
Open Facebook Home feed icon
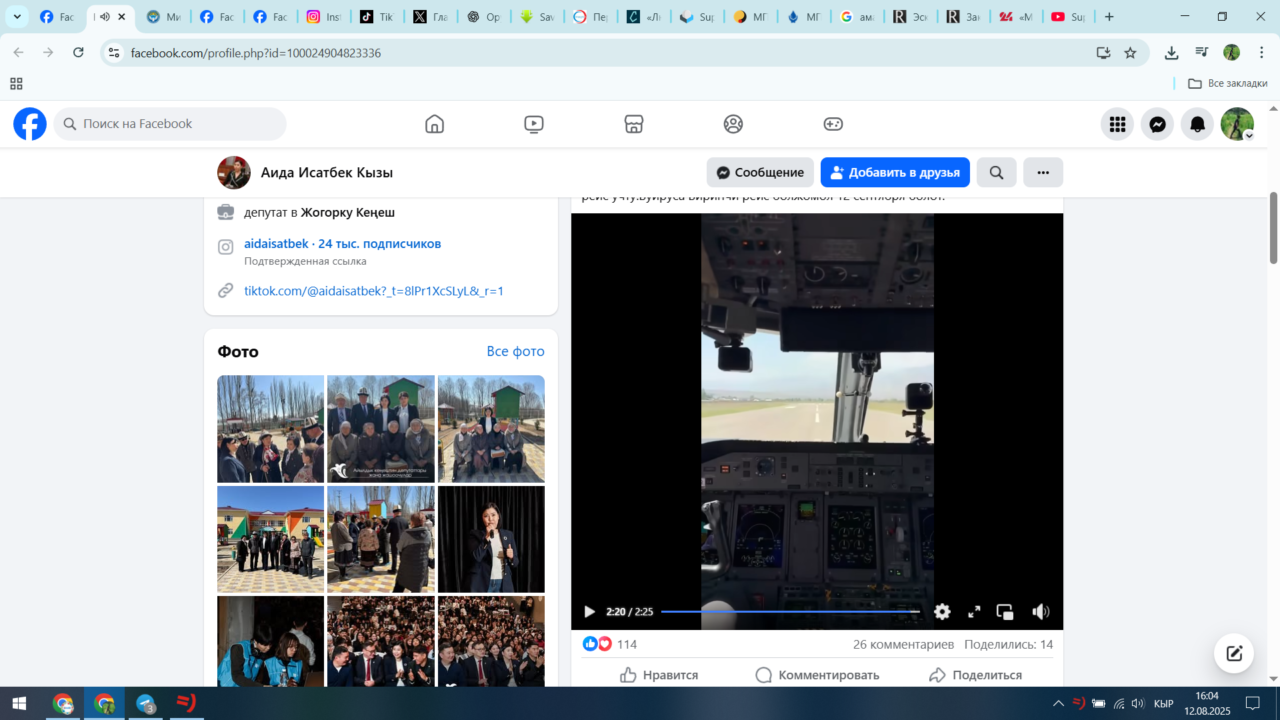tap(434, 124)
